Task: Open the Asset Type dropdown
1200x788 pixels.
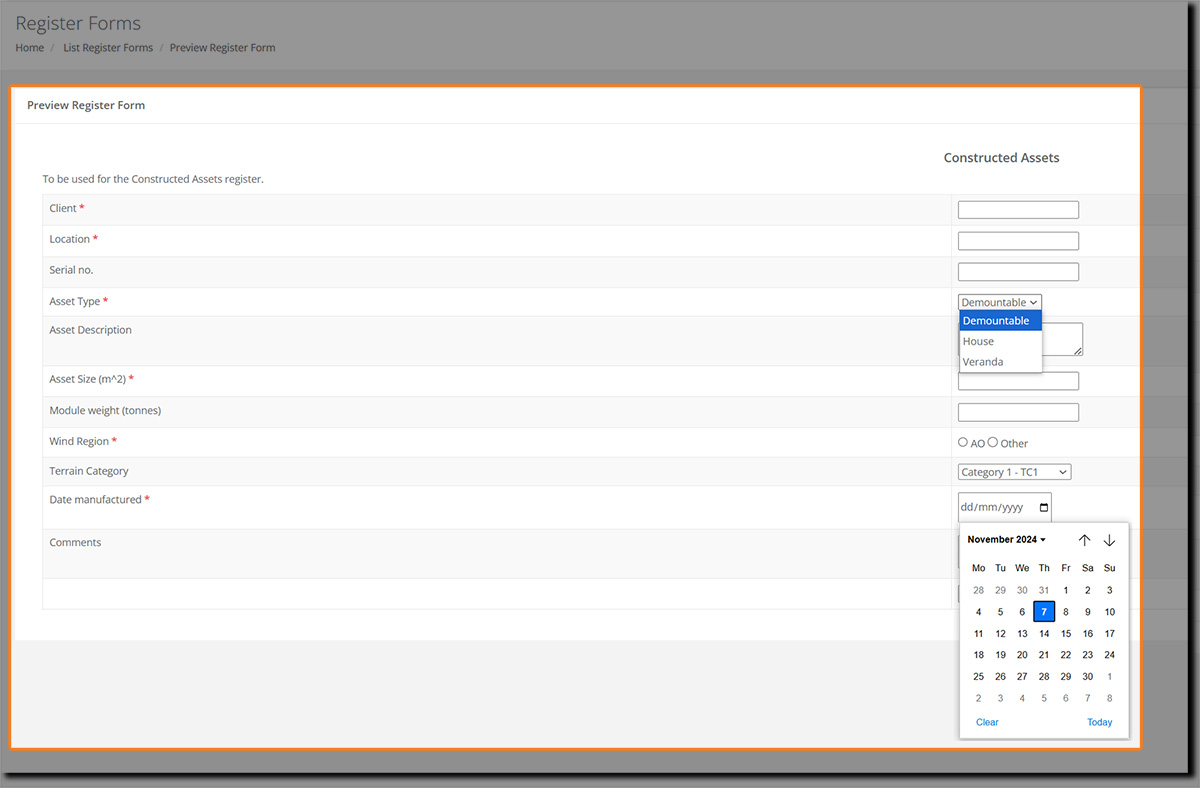Action: point(1000,302)
